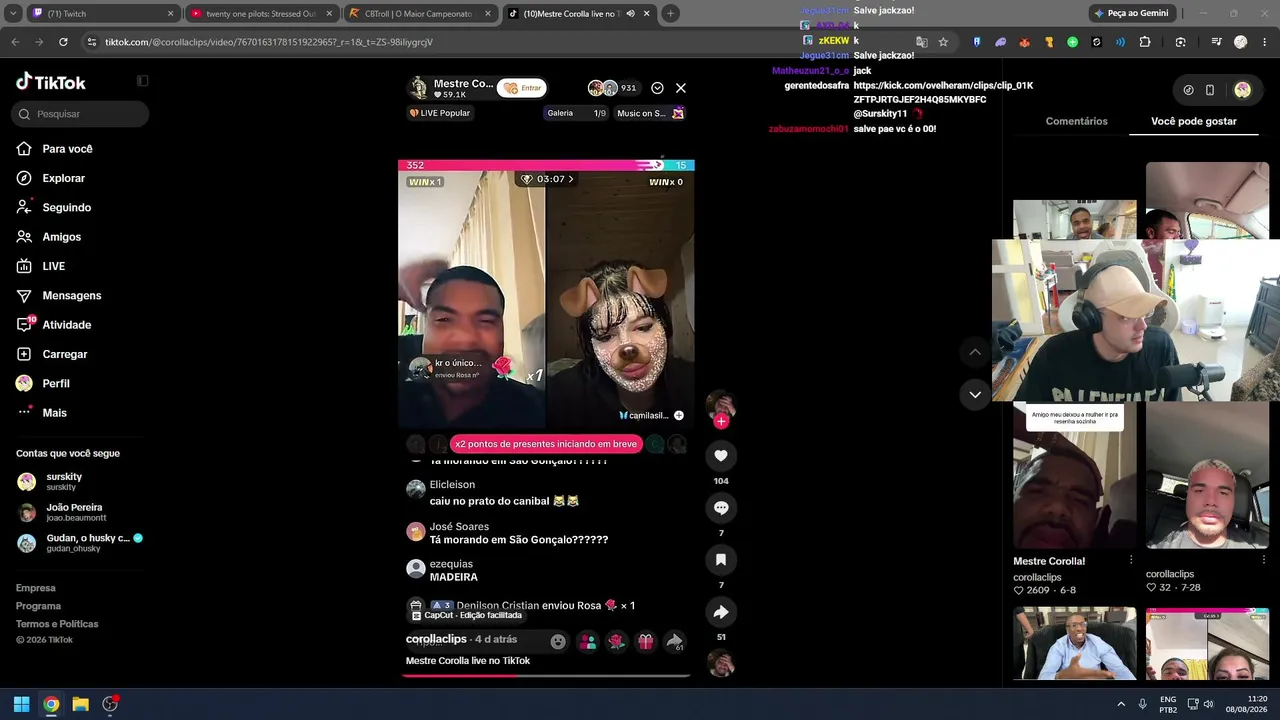Click the two-people guests icon in chat bar
The height and width of the screenshot is (720, 1280).
point(588,642)
